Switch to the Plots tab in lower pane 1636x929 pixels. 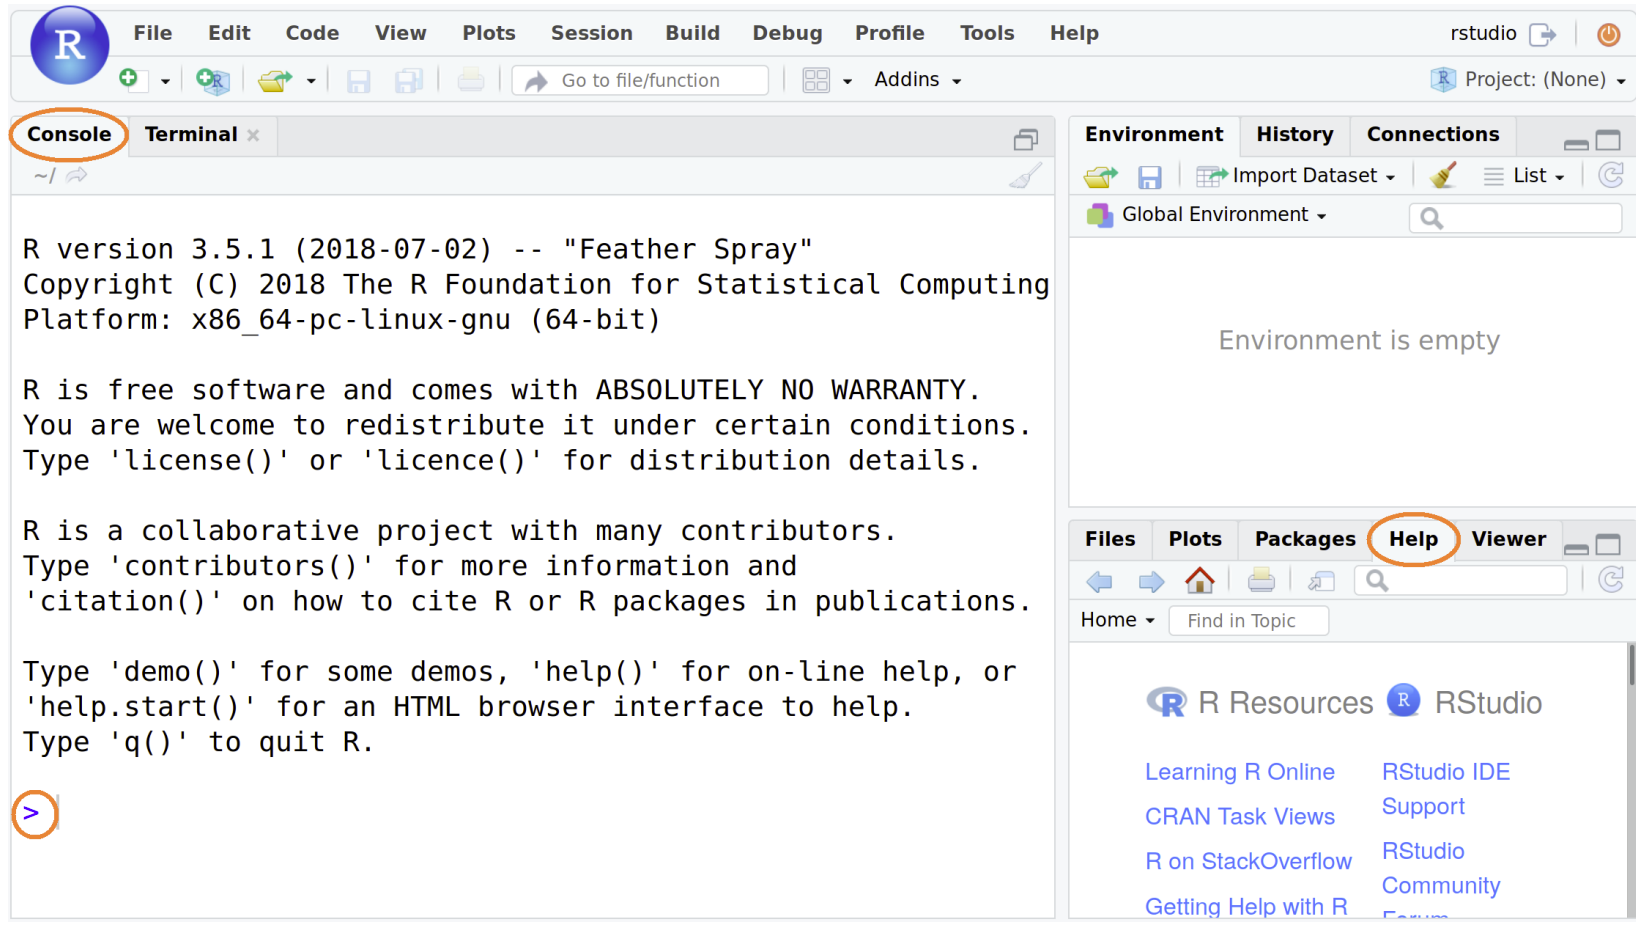[x=1195, y=539]
